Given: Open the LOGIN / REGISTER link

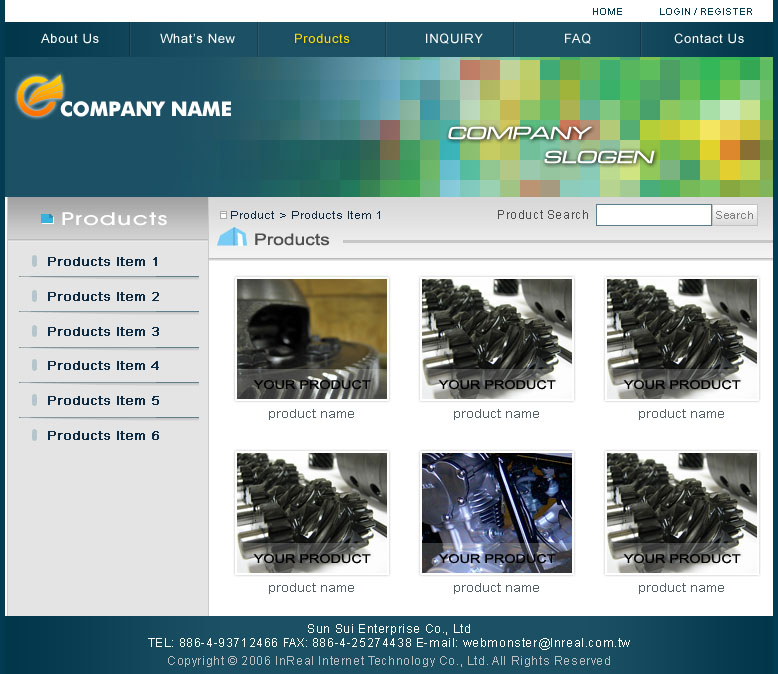Looking at the screenshot, I should coord(705,12).
